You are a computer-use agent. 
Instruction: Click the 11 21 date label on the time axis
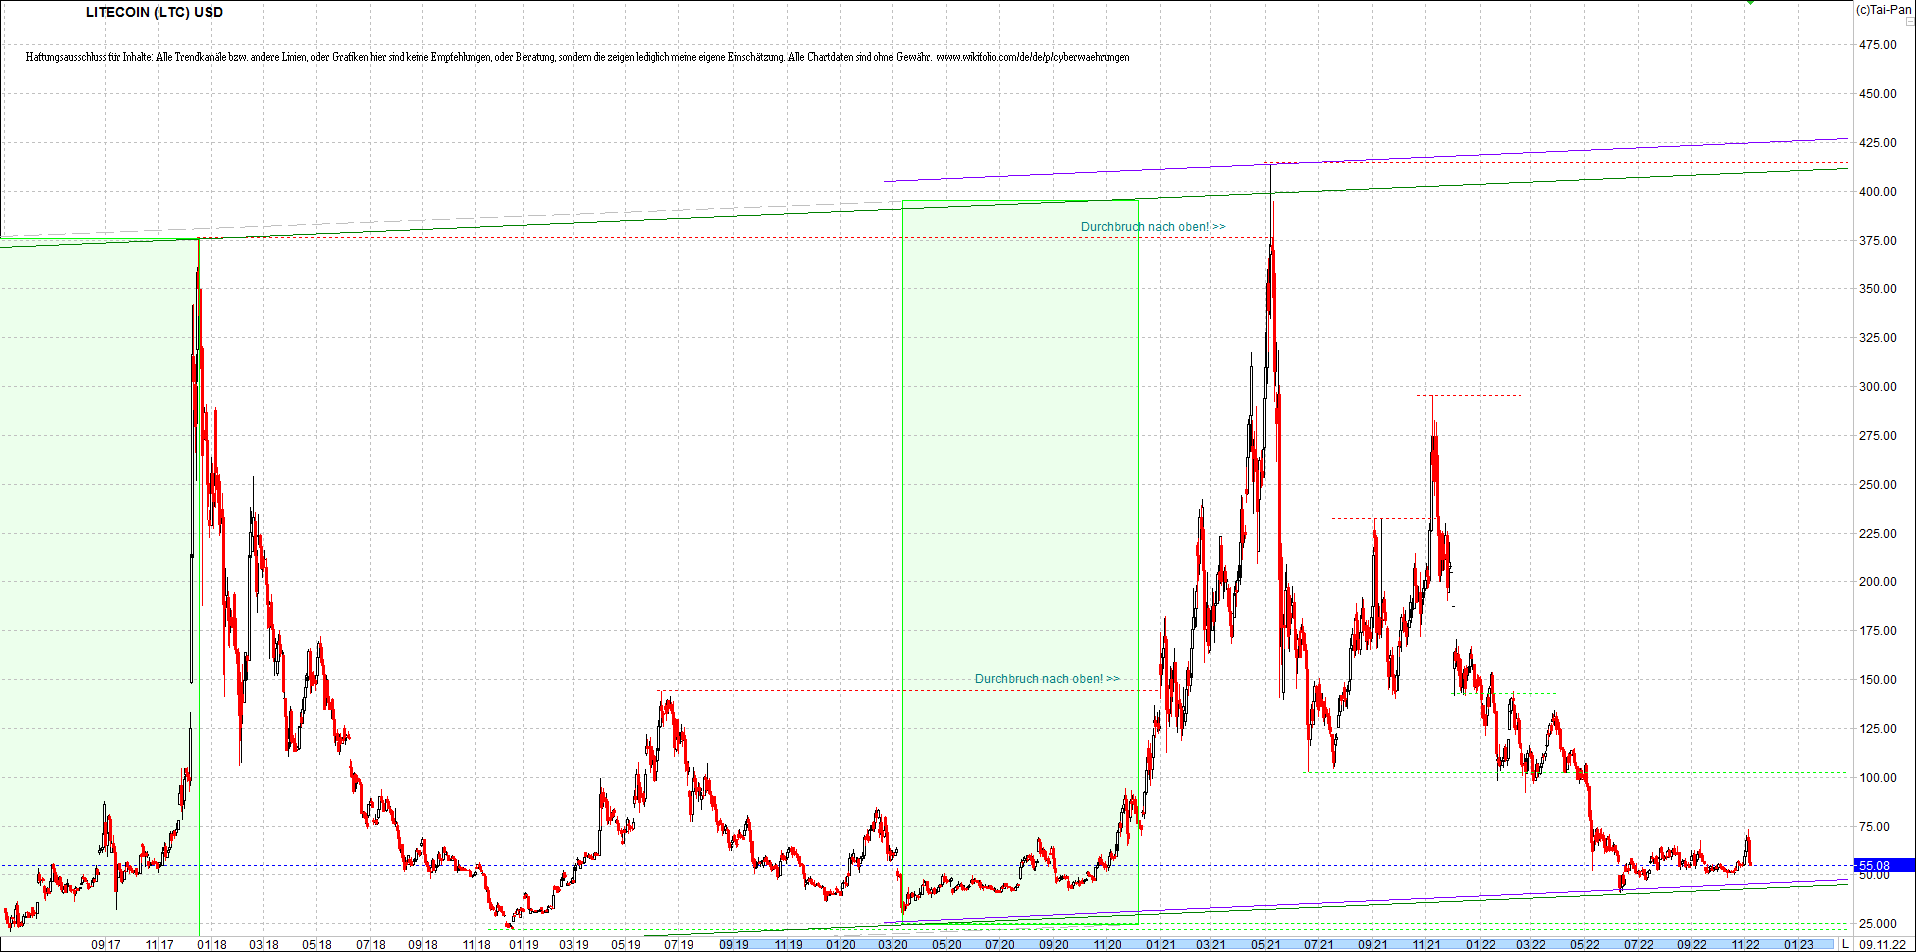click(x=1427, y=944)
